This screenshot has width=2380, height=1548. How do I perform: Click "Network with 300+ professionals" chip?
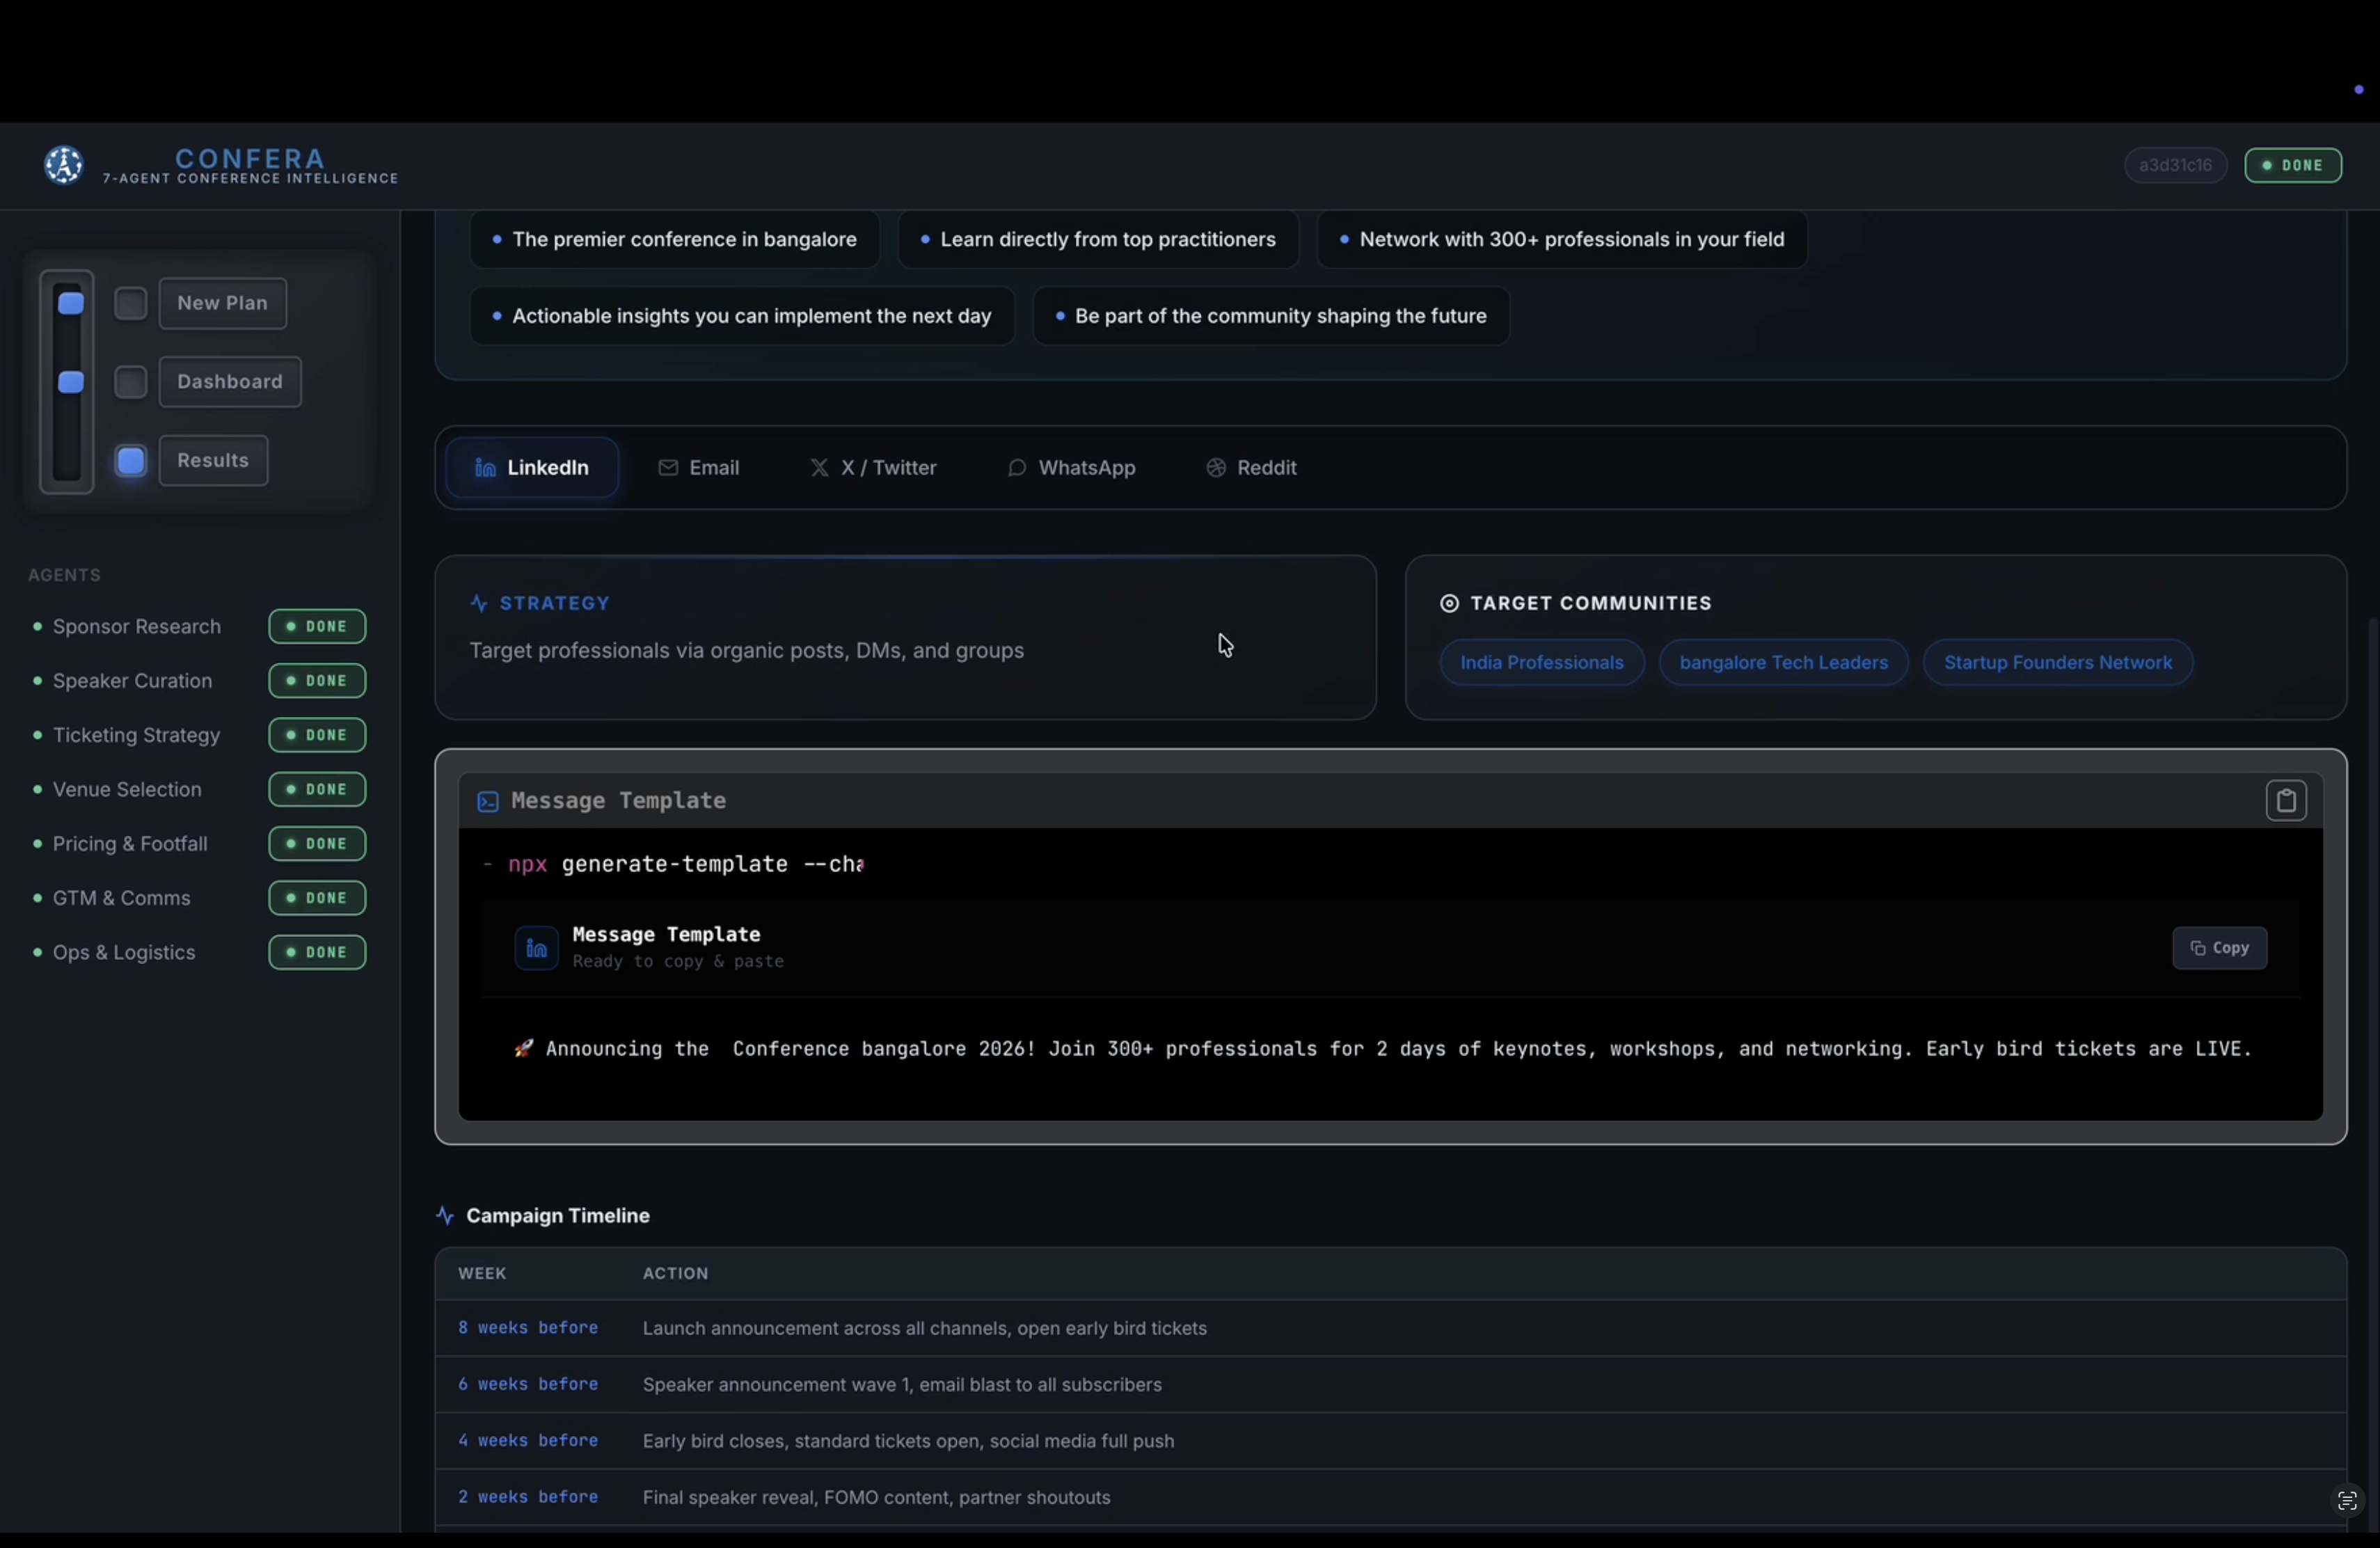coord(1562,240)
